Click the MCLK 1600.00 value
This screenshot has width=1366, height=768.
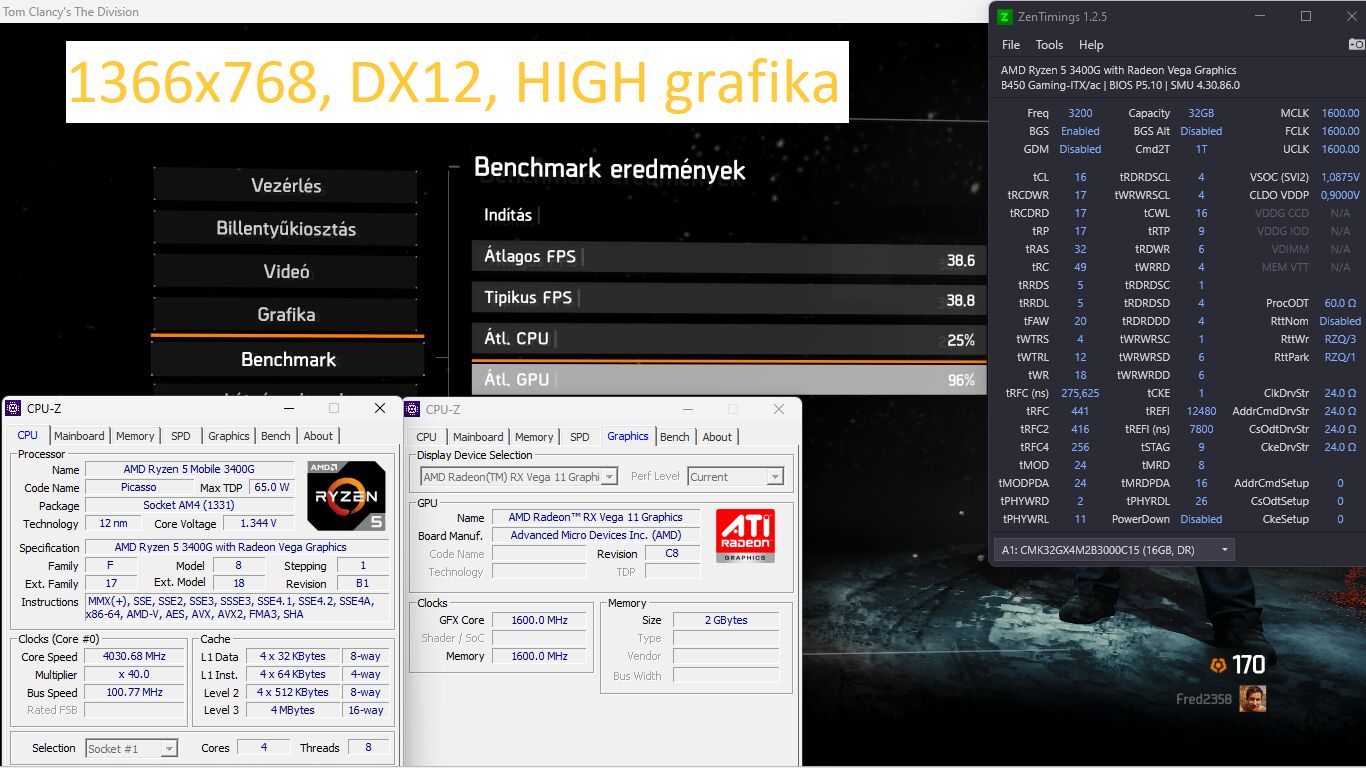[1340, 113]
